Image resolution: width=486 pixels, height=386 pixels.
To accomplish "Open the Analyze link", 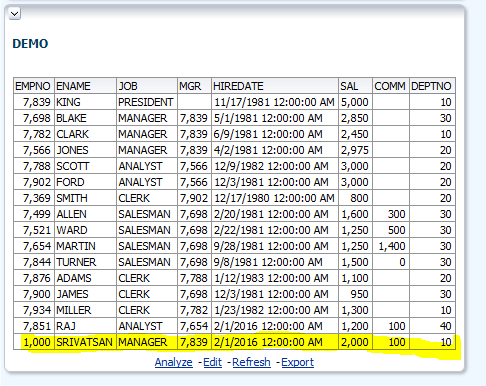I will tap(174, 362).
